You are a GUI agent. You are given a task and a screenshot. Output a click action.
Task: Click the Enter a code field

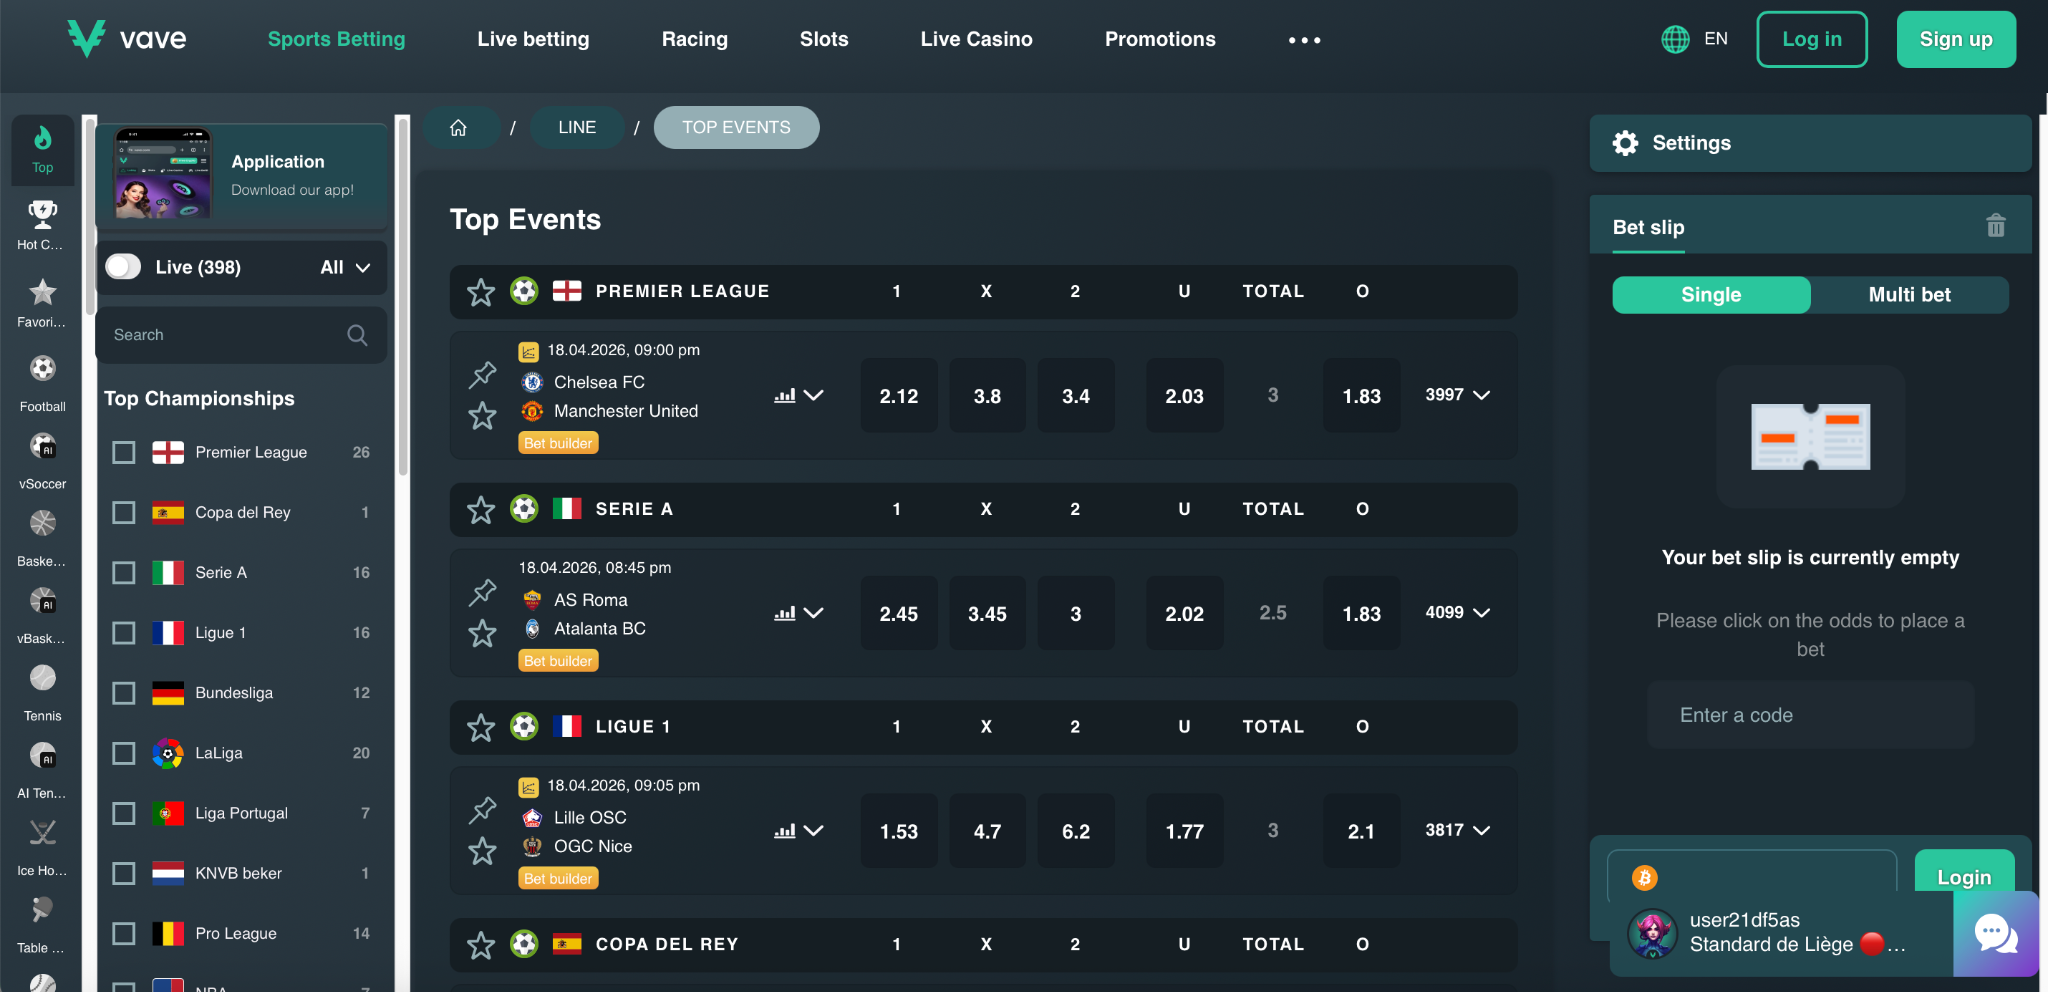[x=1811, y=715]
